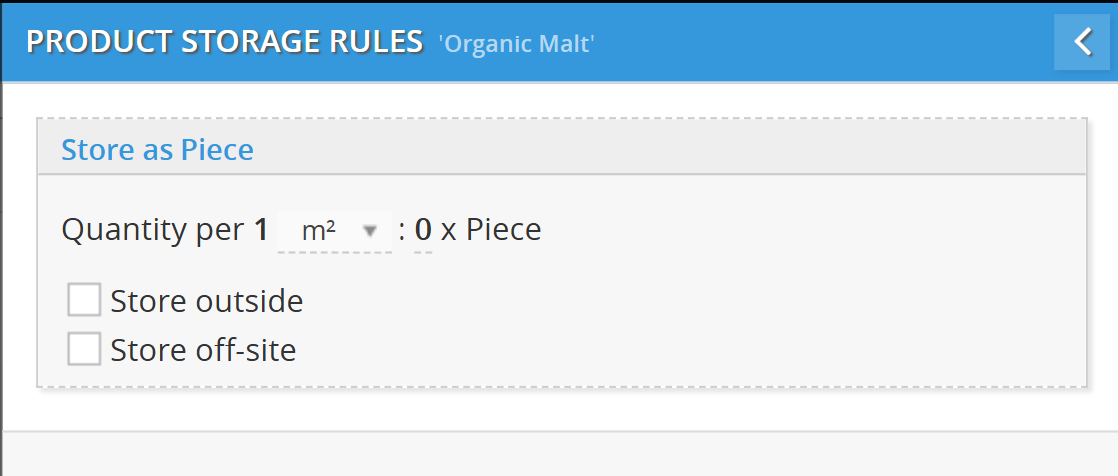Click the colon between m² and 0

coord(402,231)
